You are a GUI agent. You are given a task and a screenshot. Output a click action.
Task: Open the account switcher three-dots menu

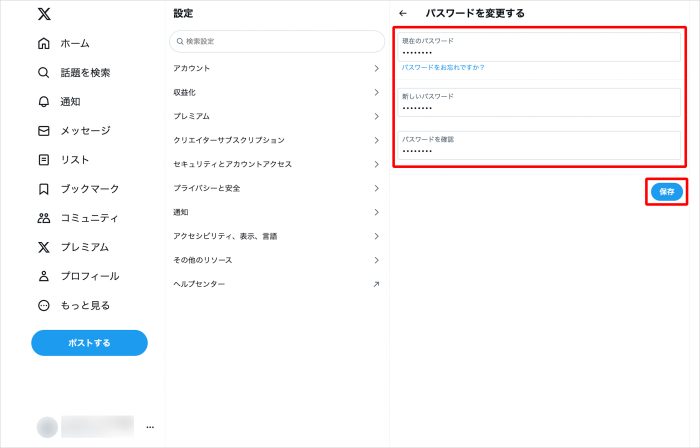coord(150,427)
